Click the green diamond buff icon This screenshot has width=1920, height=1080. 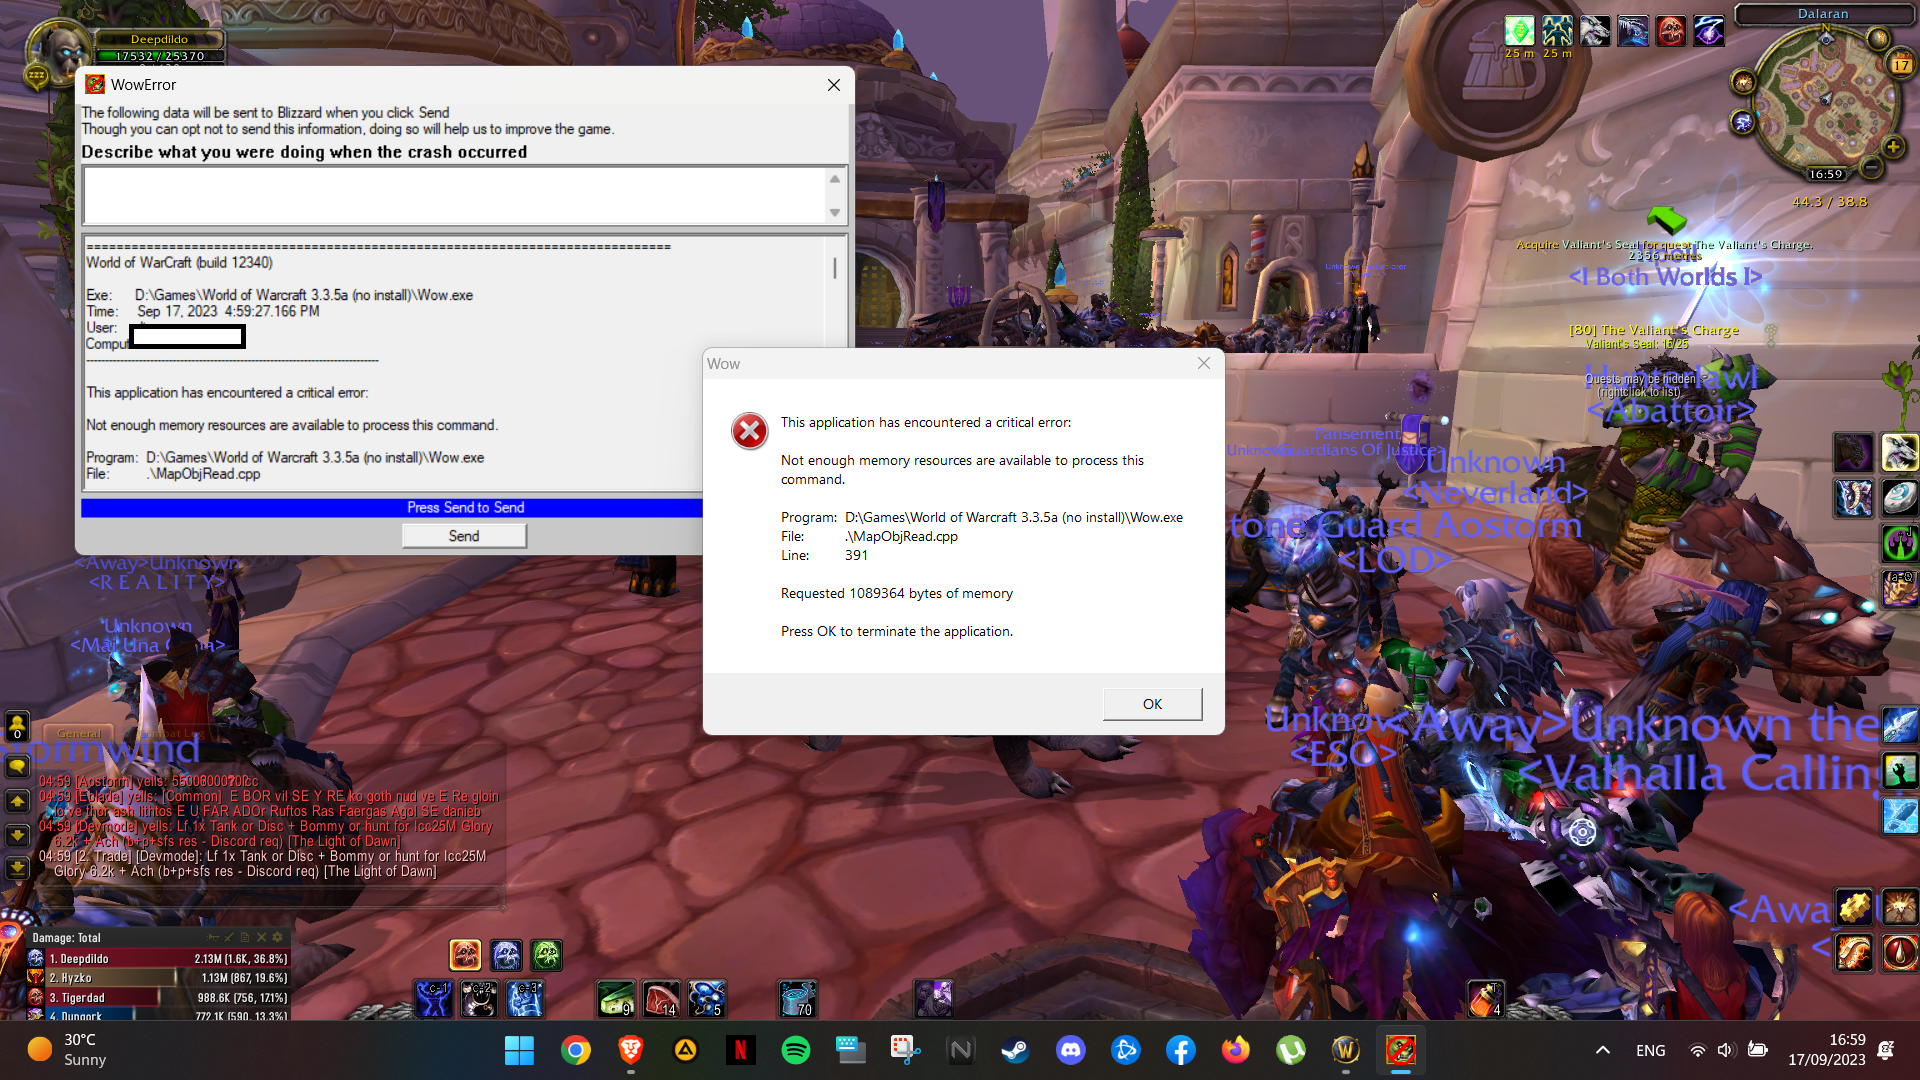coord(1519,31)
